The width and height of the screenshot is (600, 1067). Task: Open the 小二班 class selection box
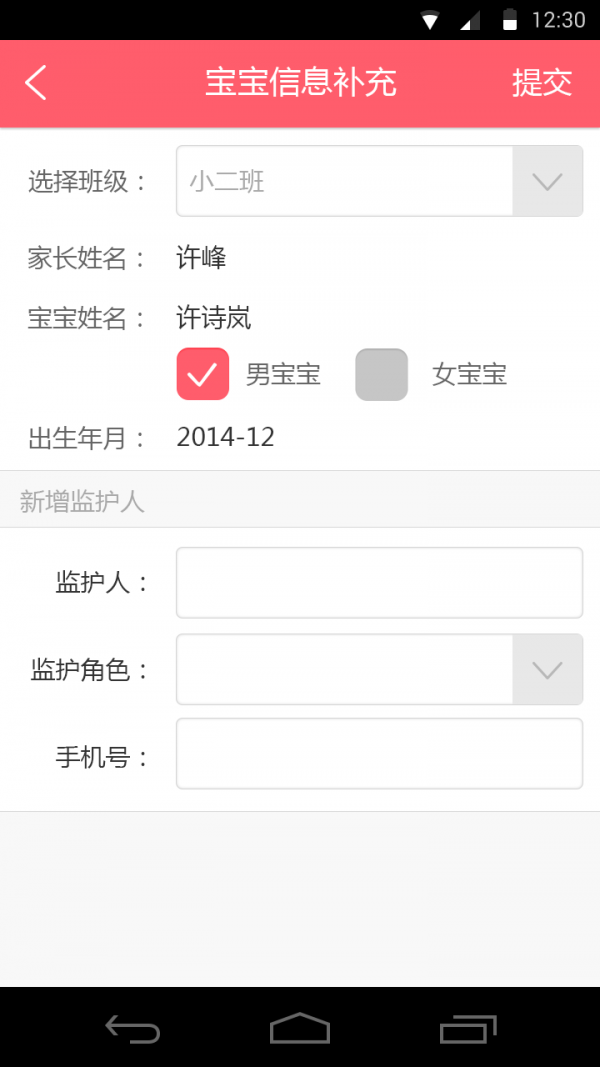(x=345, y=181)
